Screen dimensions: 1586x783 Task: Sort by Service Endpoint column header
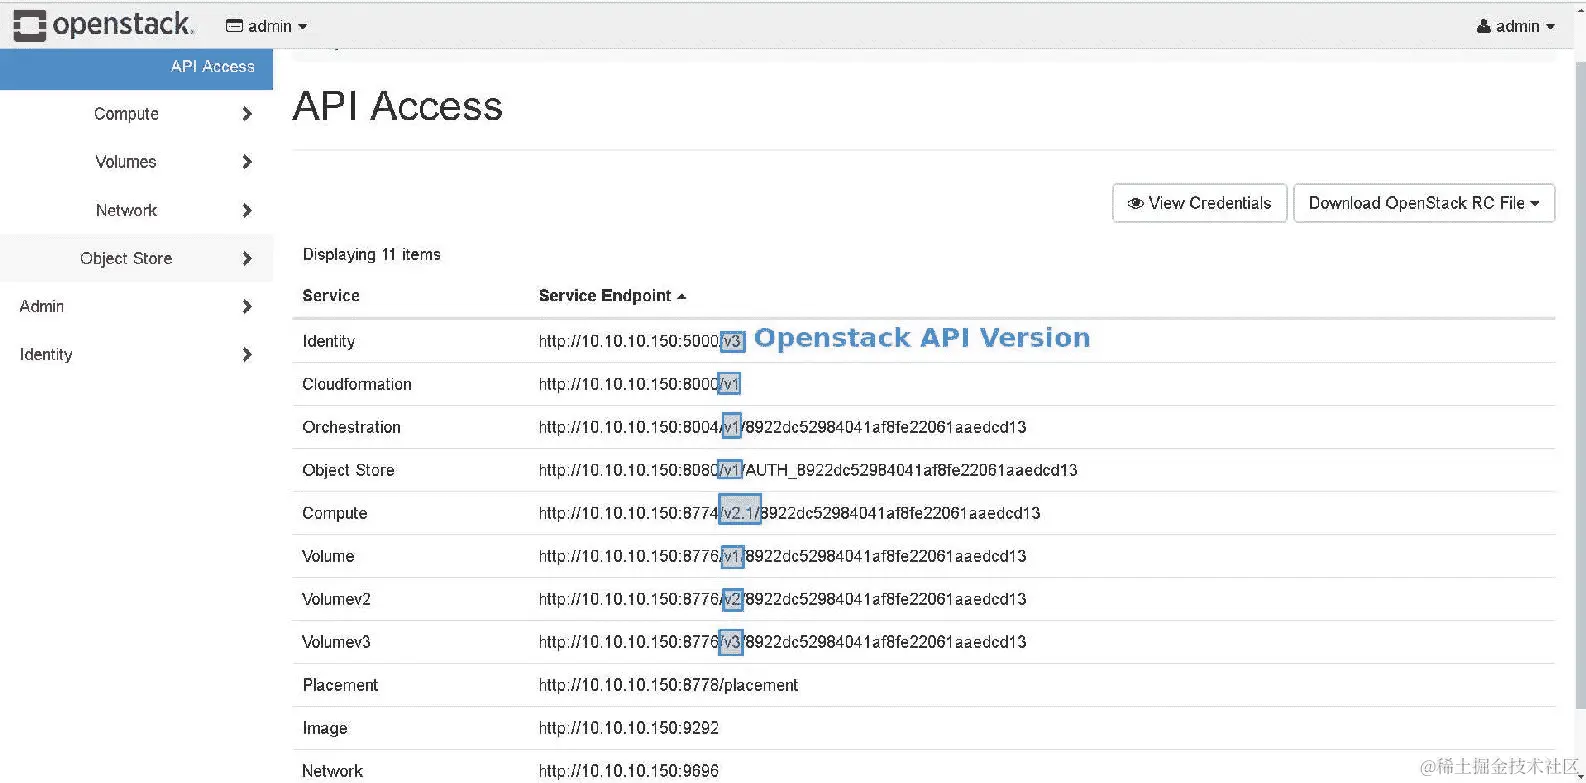[x=612, y=296]
